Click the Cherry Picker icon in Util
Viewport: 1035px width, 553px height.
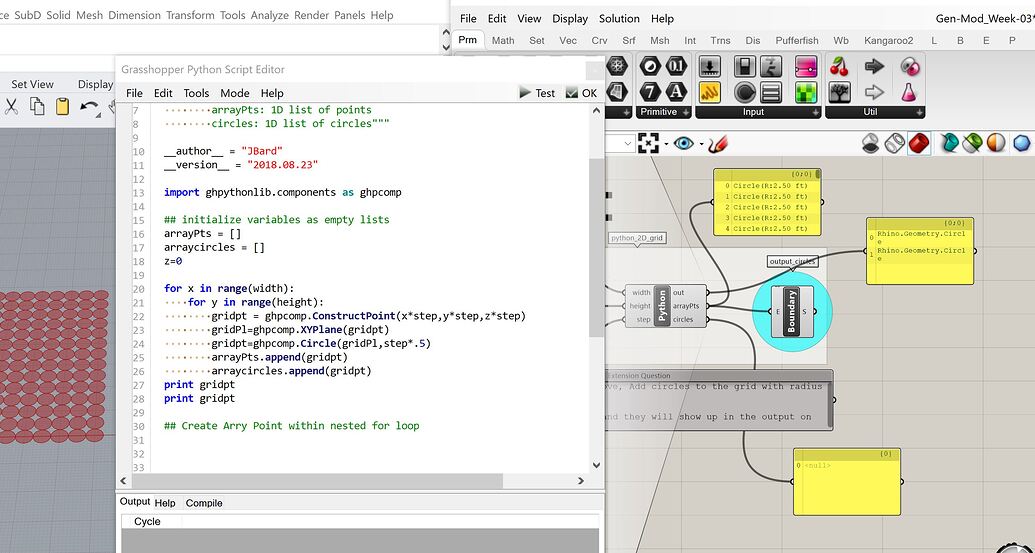click(x=839, y=67)
